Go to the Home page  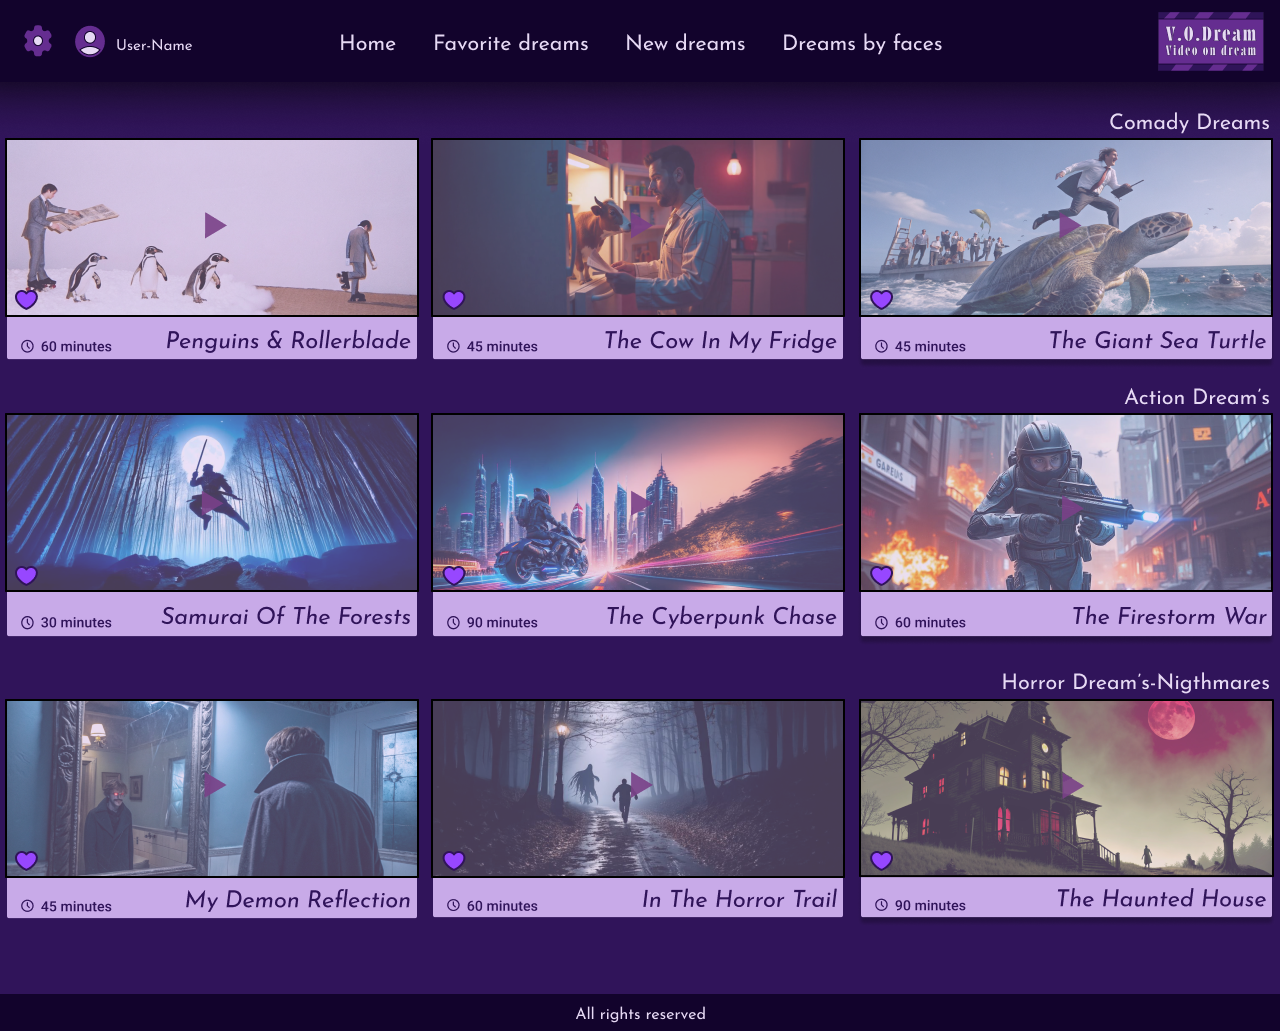(367, 43)
